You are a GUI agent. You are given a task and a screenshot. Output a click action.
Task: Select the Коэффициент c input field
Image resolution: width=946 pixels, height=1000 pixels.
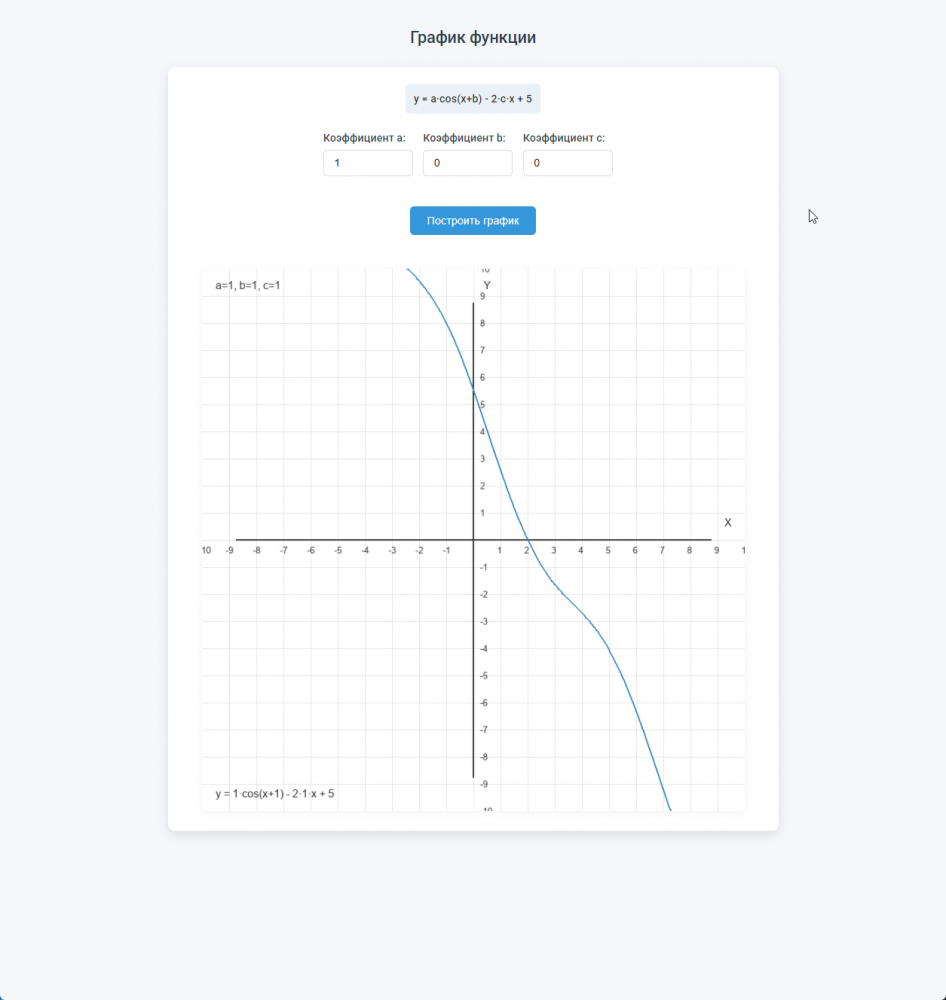568,163
